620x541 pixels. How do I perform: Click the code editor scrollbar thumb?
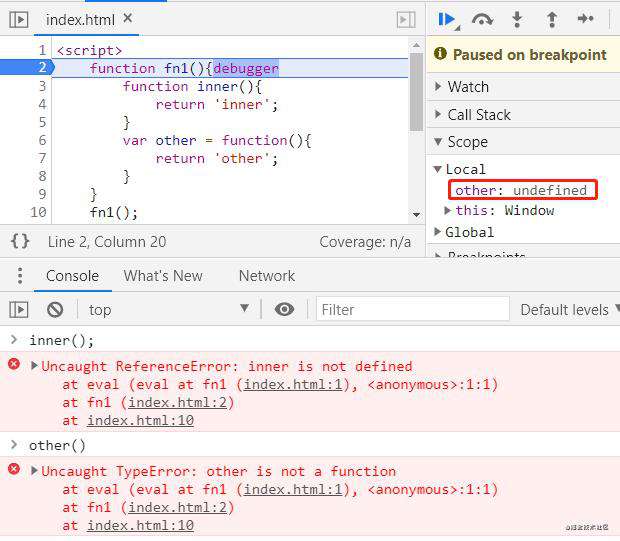[x=416, y=92]
